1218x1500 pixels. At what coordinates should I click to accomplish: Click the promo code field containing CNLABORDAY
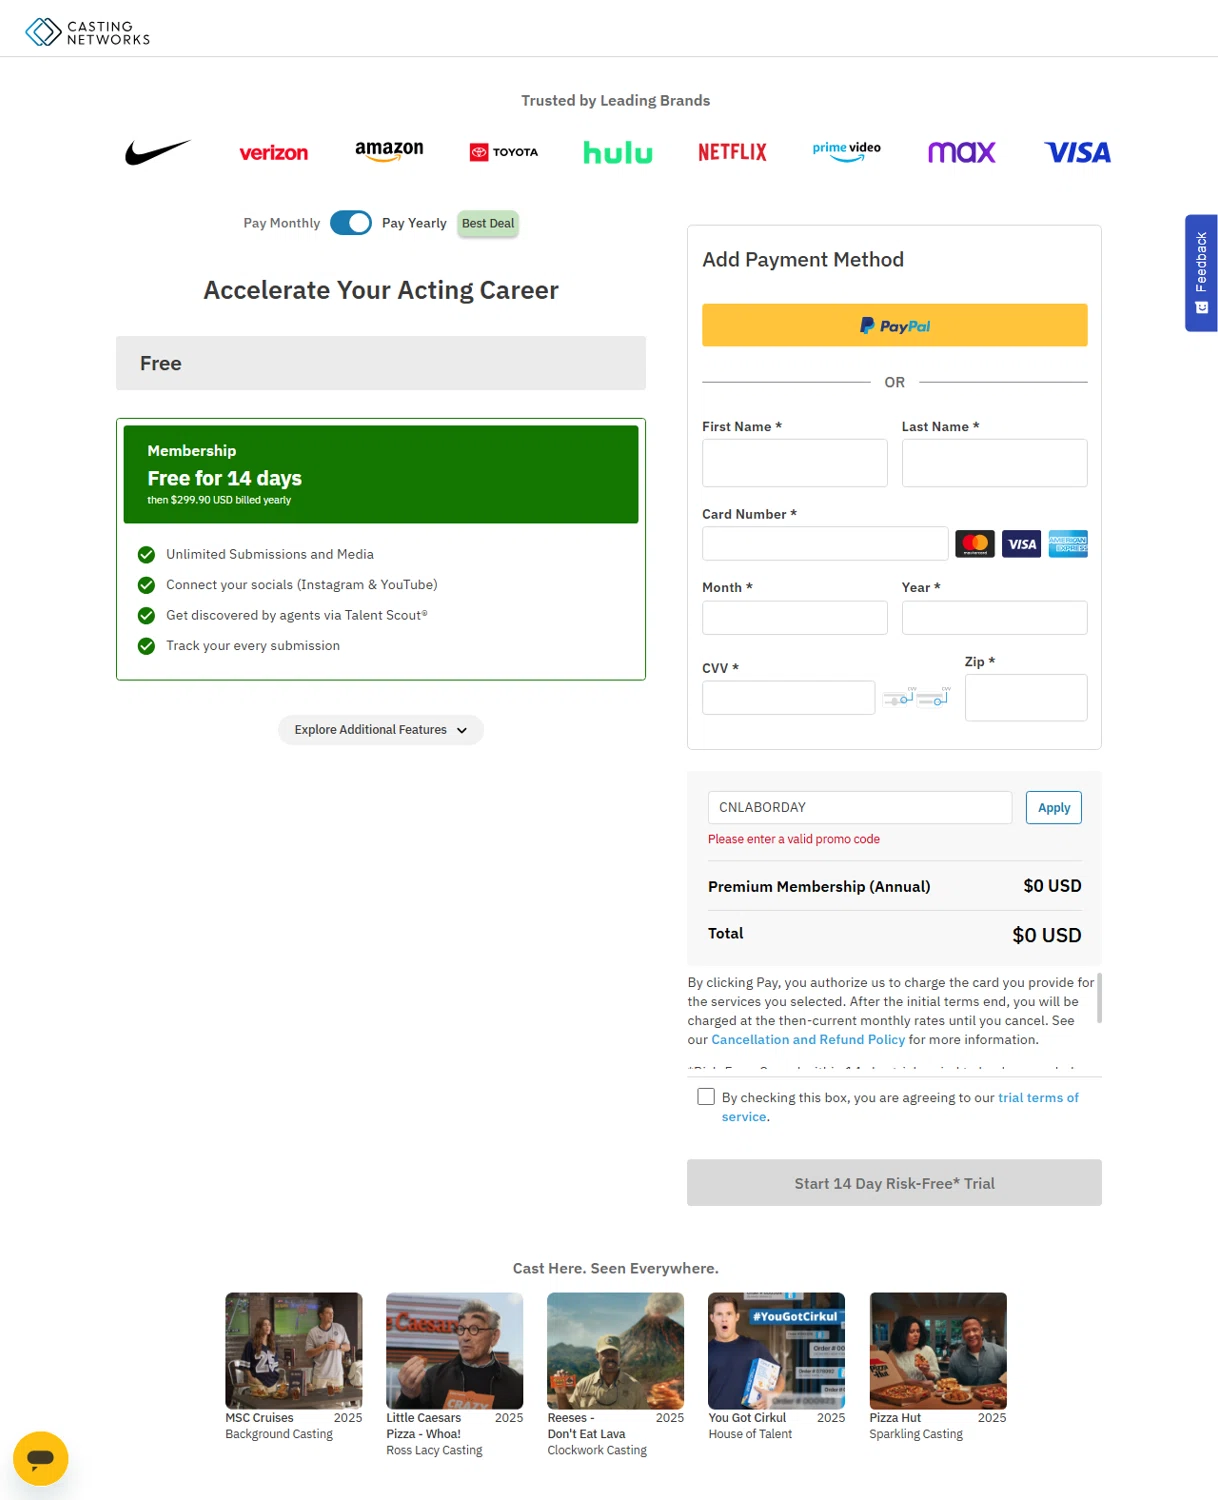[x=860, y=808]
